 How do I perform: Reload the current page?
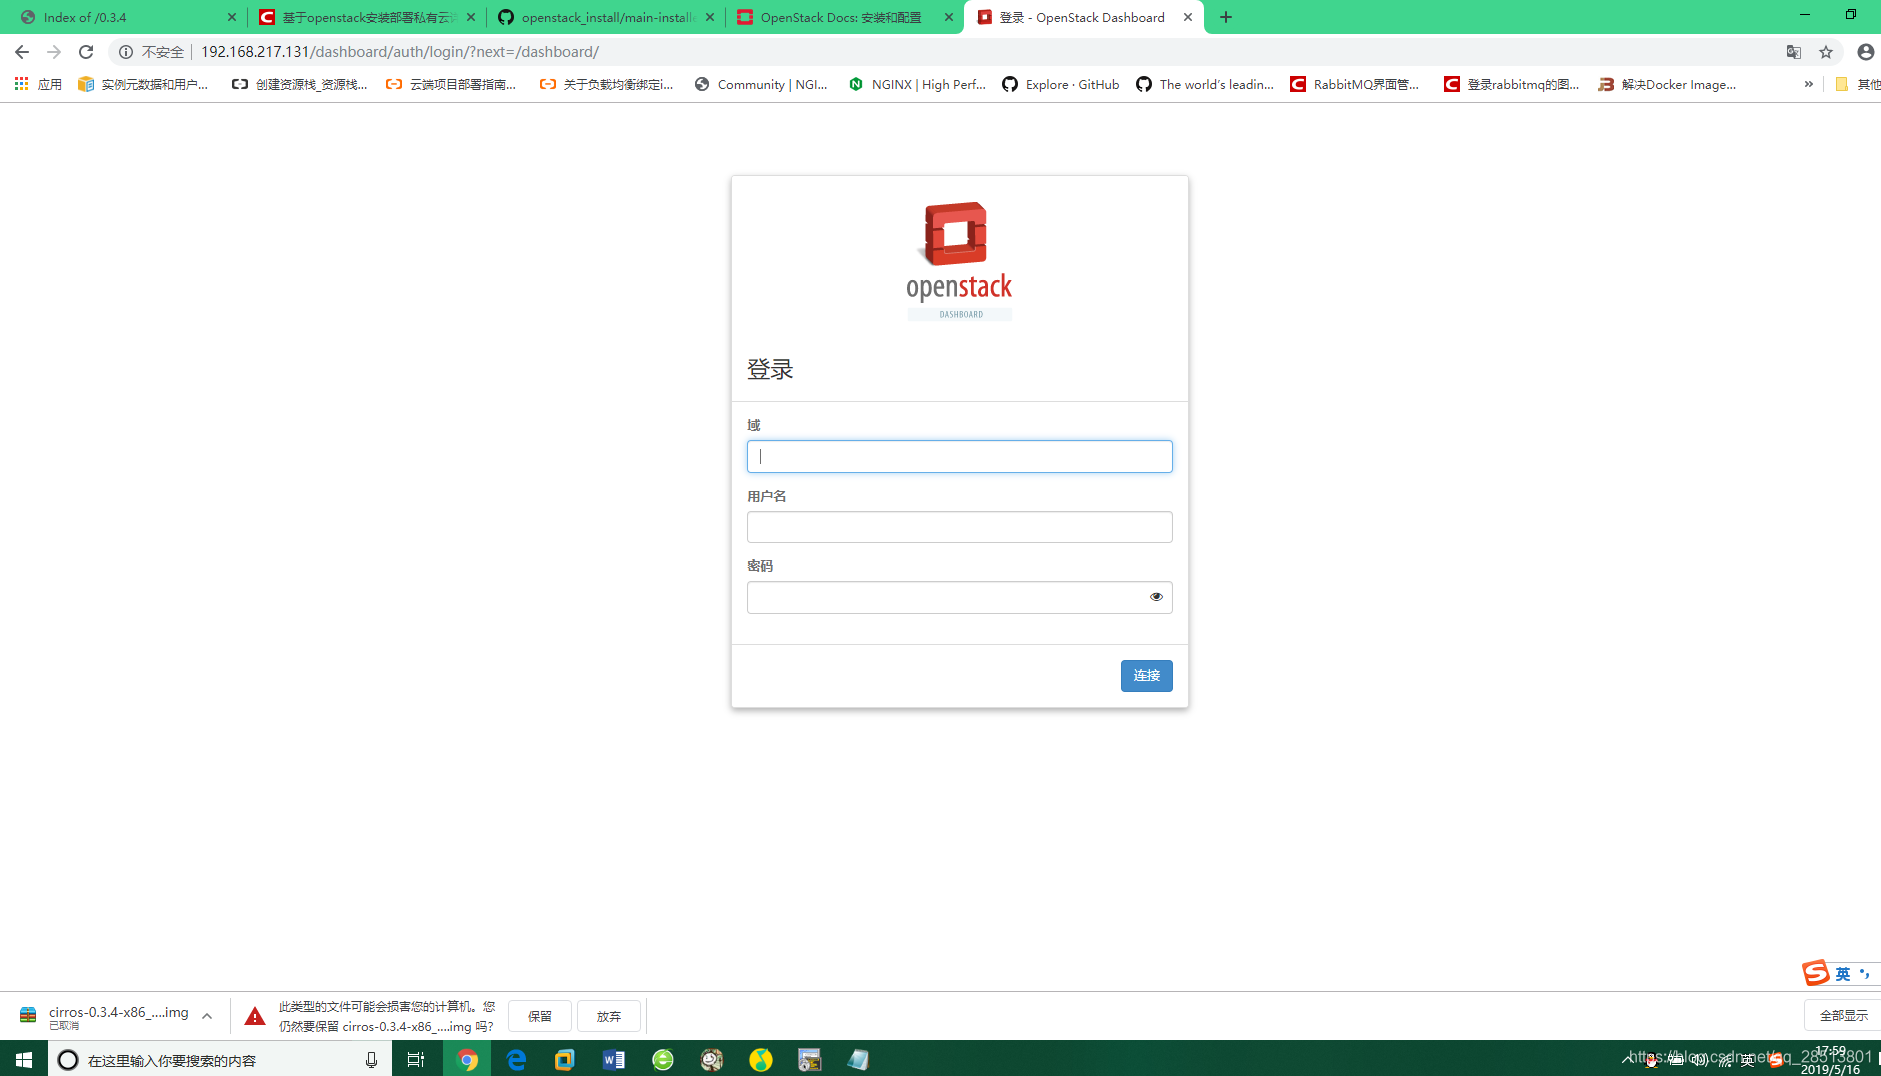point(86,52)
